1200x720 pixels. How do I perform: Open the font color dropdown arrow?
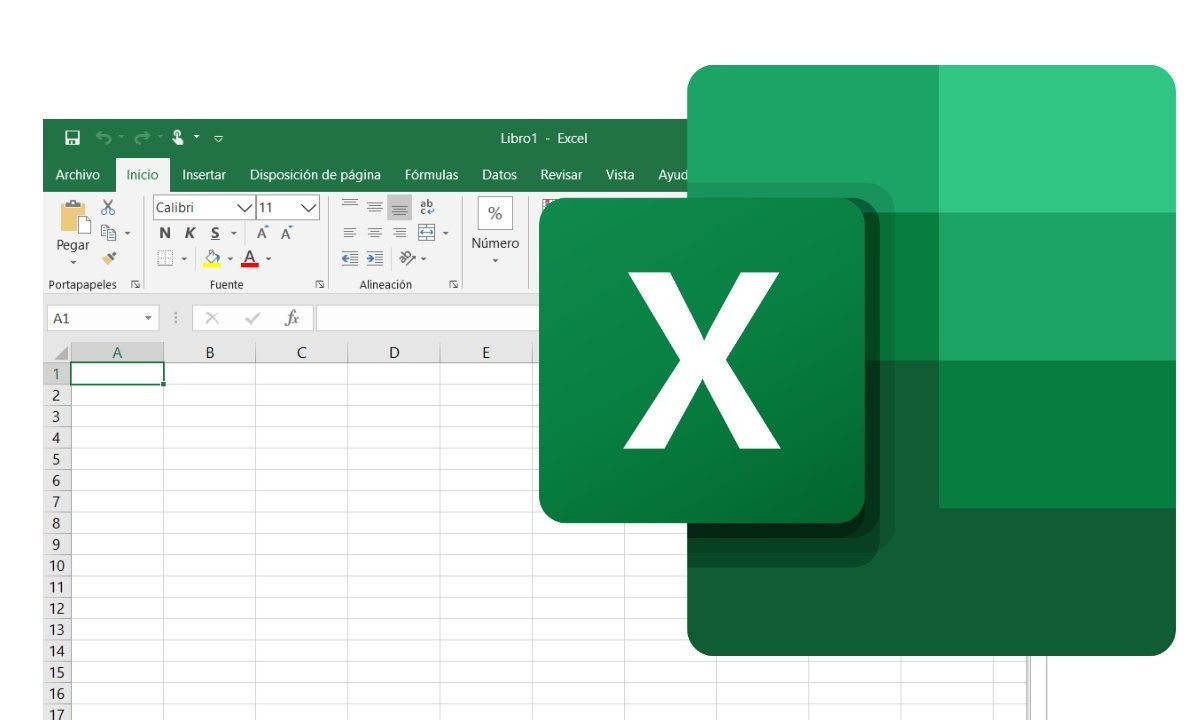(x=268, y=259)
